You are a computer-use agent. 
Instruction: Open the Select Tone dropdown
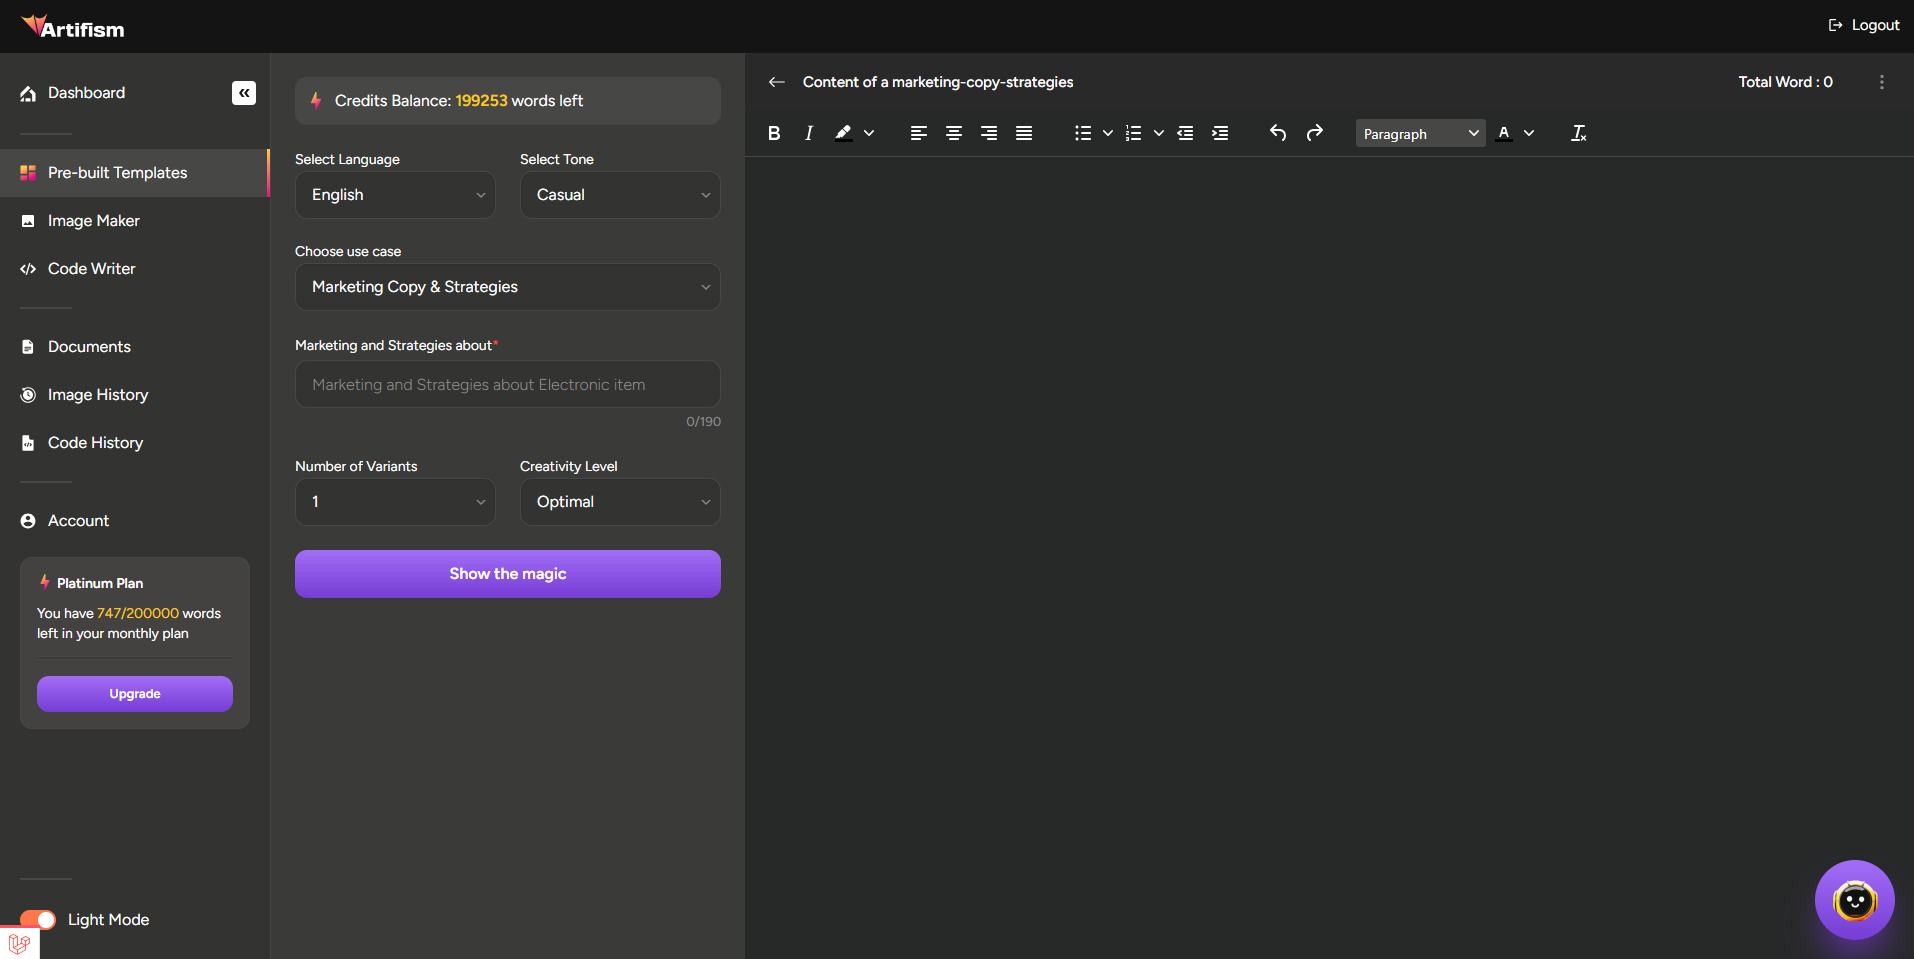619,194
